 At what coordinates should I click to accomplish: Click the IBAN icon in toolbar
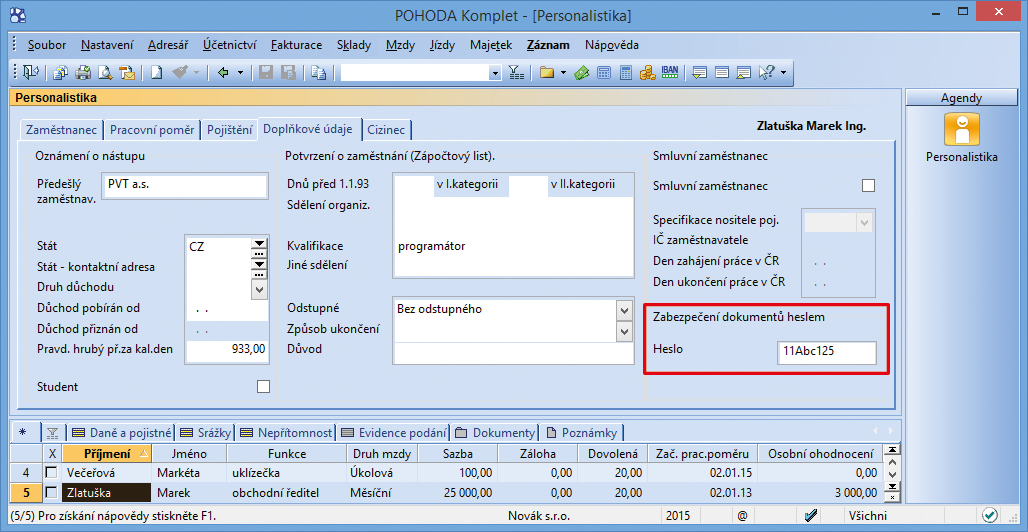click(x=669, y=72)
